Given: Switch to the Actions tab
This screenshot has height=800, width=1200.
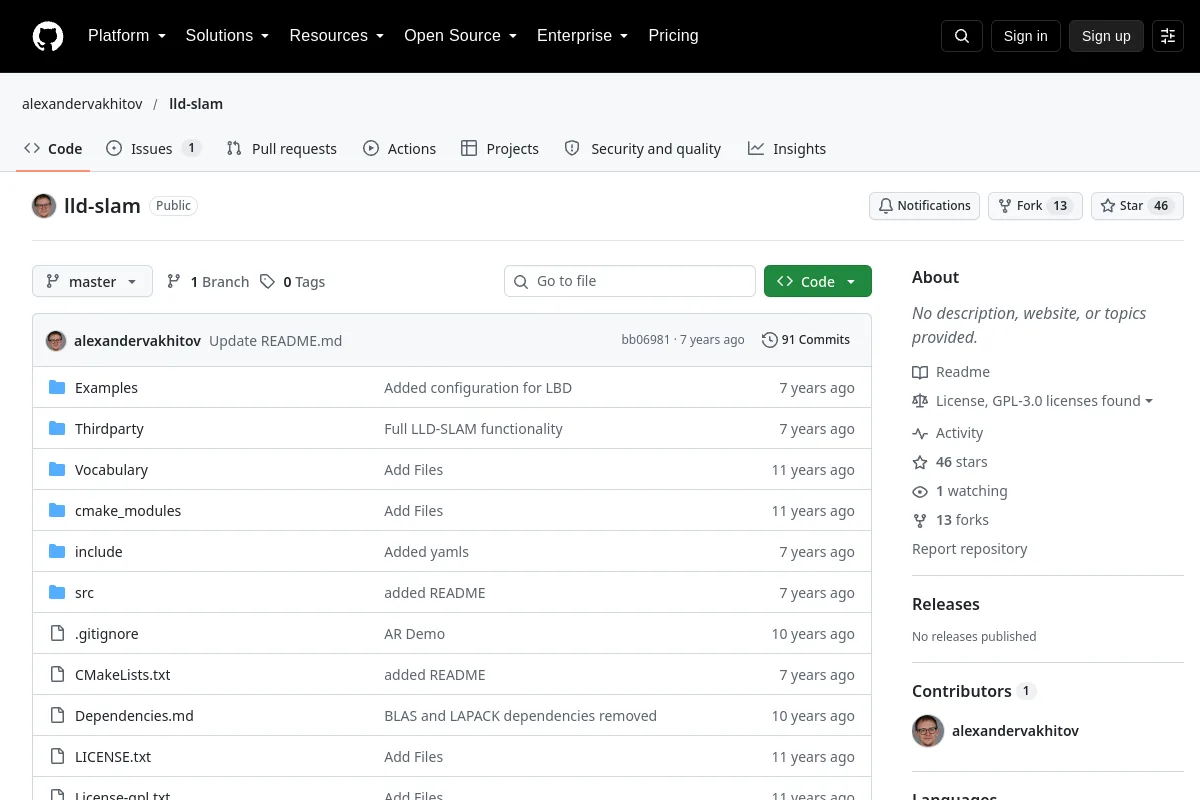Looking at the screenshot, I should [399, 149].
